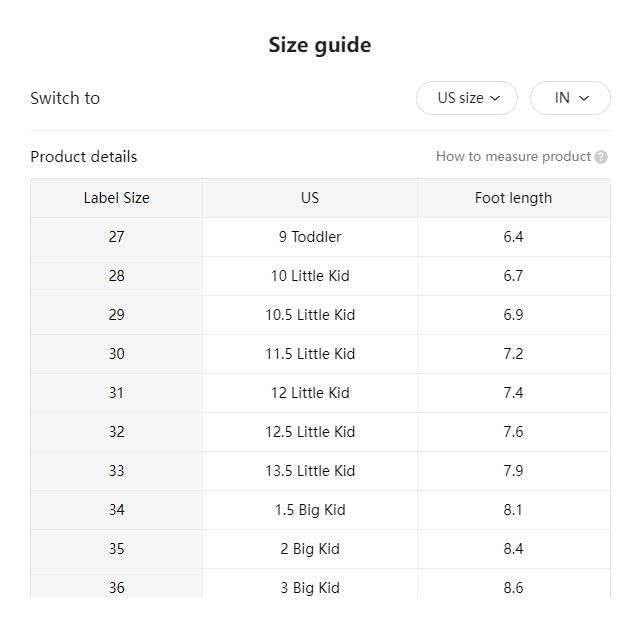Click the Product details label
The image size is (617, 623).
pos(84,157)
